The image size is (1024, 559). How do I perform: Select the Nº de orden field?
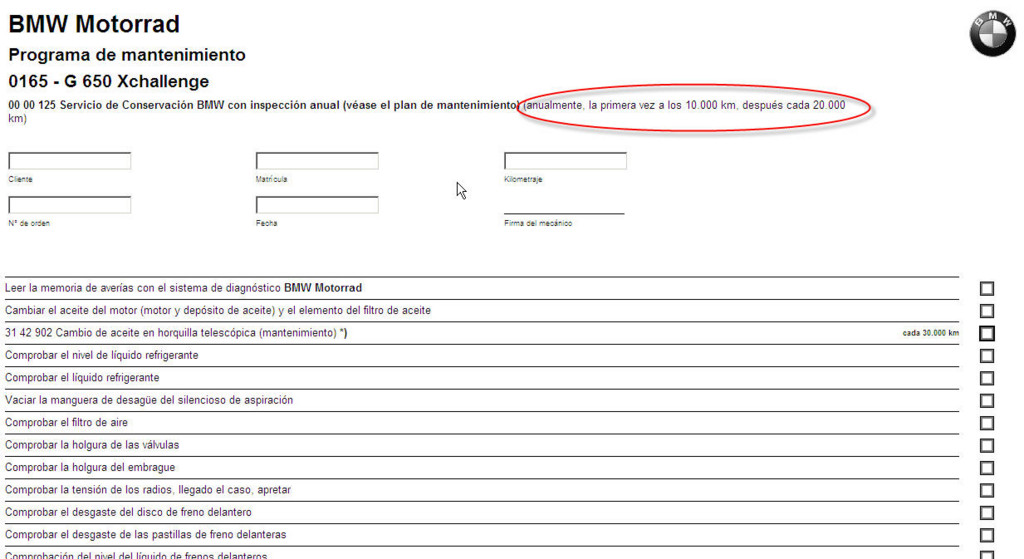(70, 205)
